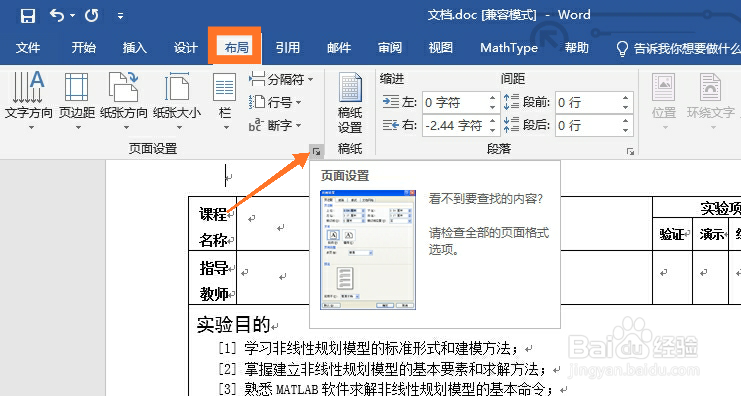
Task: Open the 帮助 tab
Action: [577, 48]
